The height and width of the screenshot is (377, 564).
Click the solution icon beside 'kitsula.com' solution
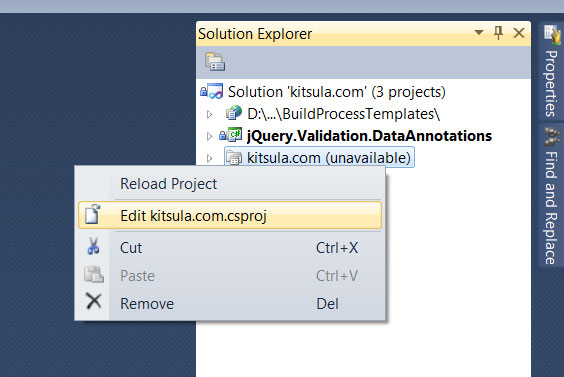(212, 92)
